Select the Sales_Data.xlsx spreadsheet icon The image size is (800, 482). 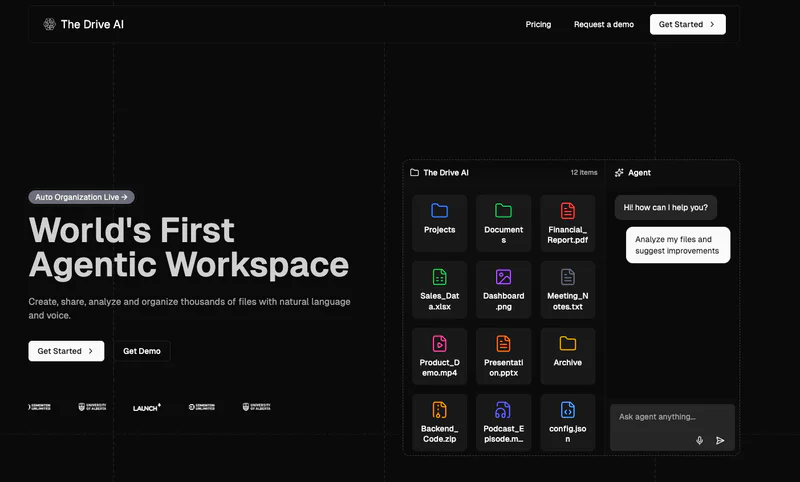tap(439, 277)
